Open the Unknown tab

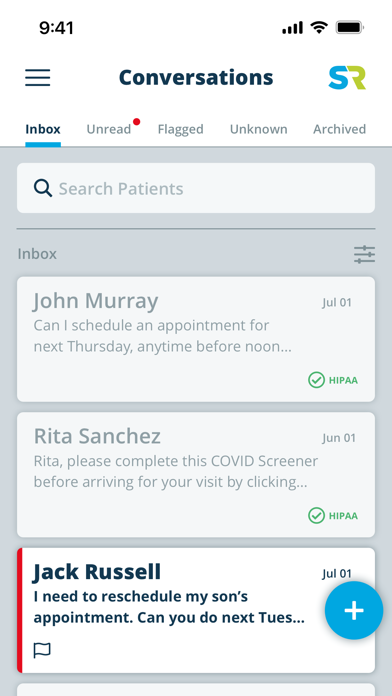(258, 129)
